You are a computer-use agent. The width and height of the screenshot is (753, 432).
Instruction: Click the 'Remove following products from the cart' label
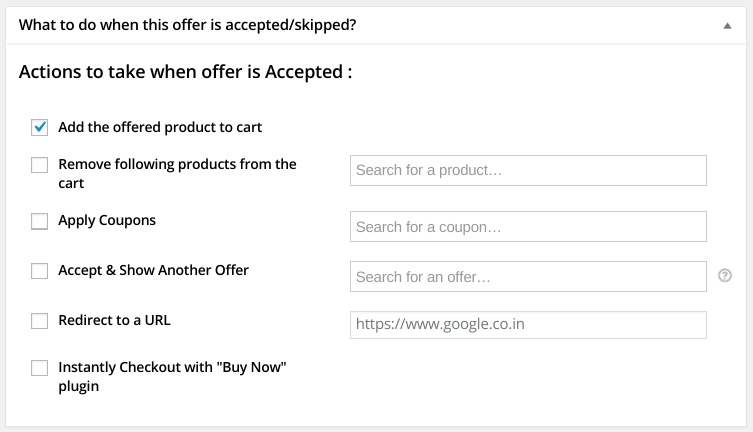point(177,173)
